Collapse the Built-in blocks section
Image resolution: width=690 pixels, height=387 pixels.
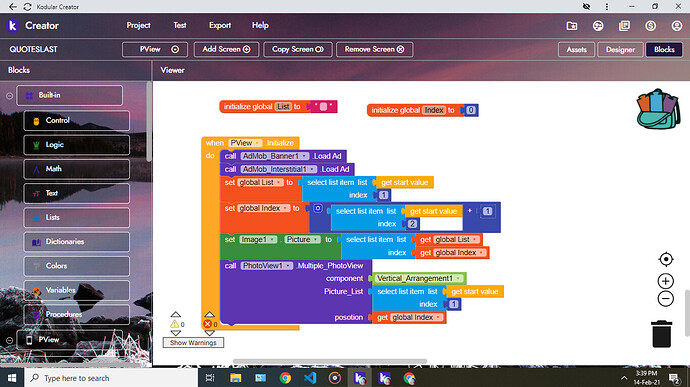(9, 96)
